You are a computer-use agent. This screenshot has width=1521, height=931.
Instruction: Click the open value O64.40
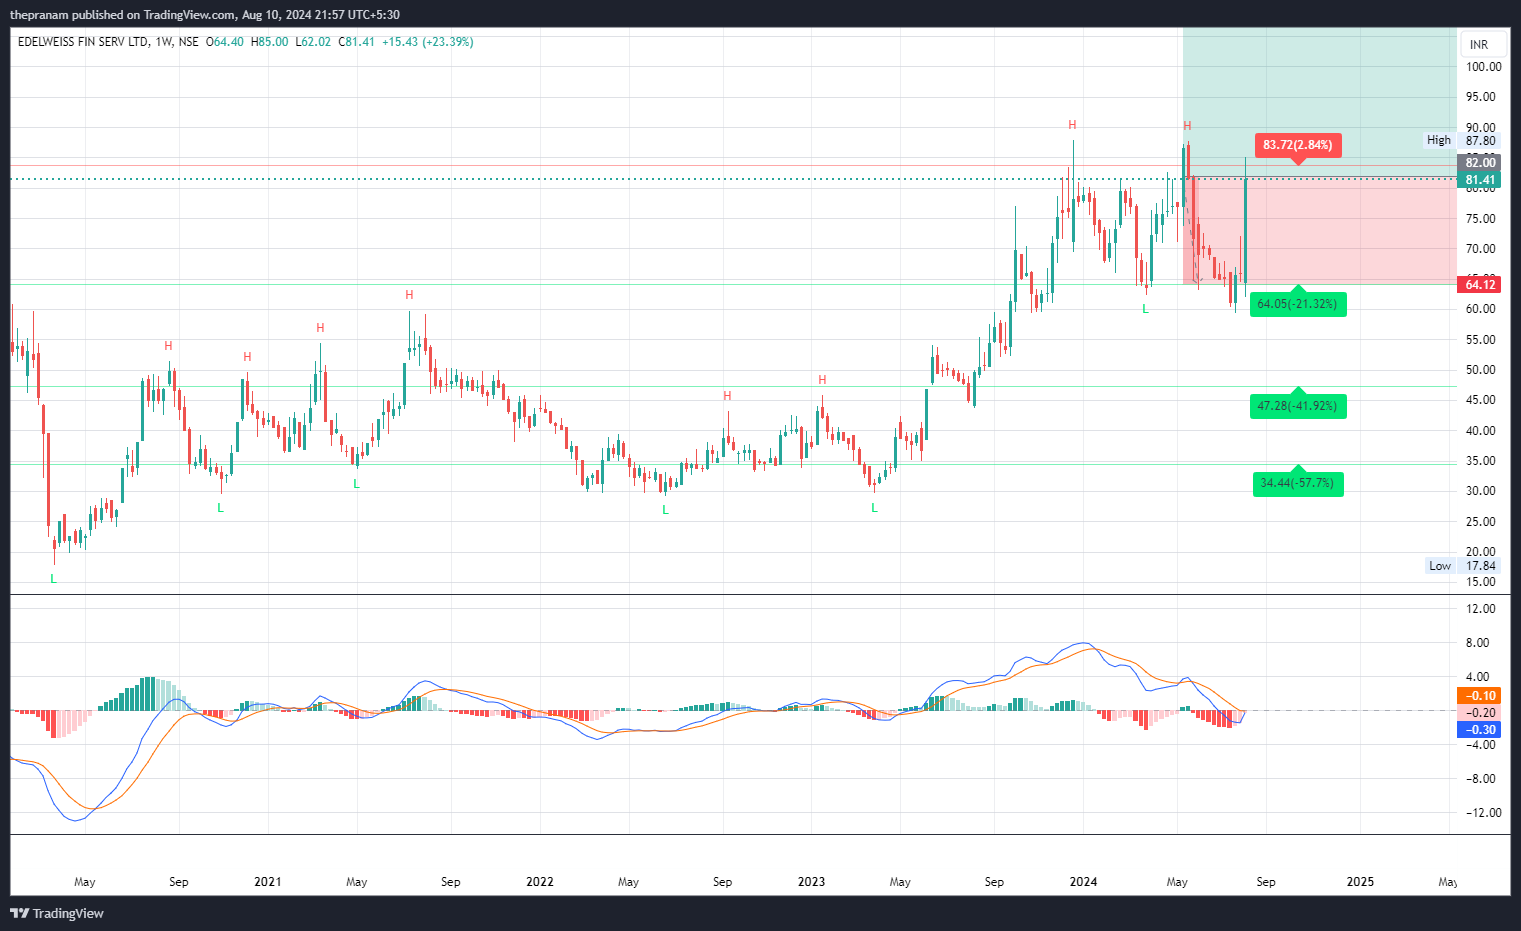point(225,42)
